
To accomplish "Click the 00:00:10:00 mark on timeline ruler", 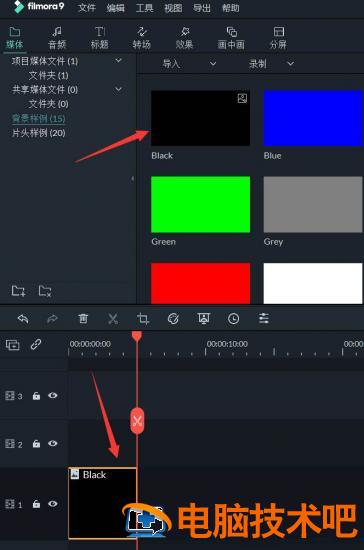I will [227, 344].
